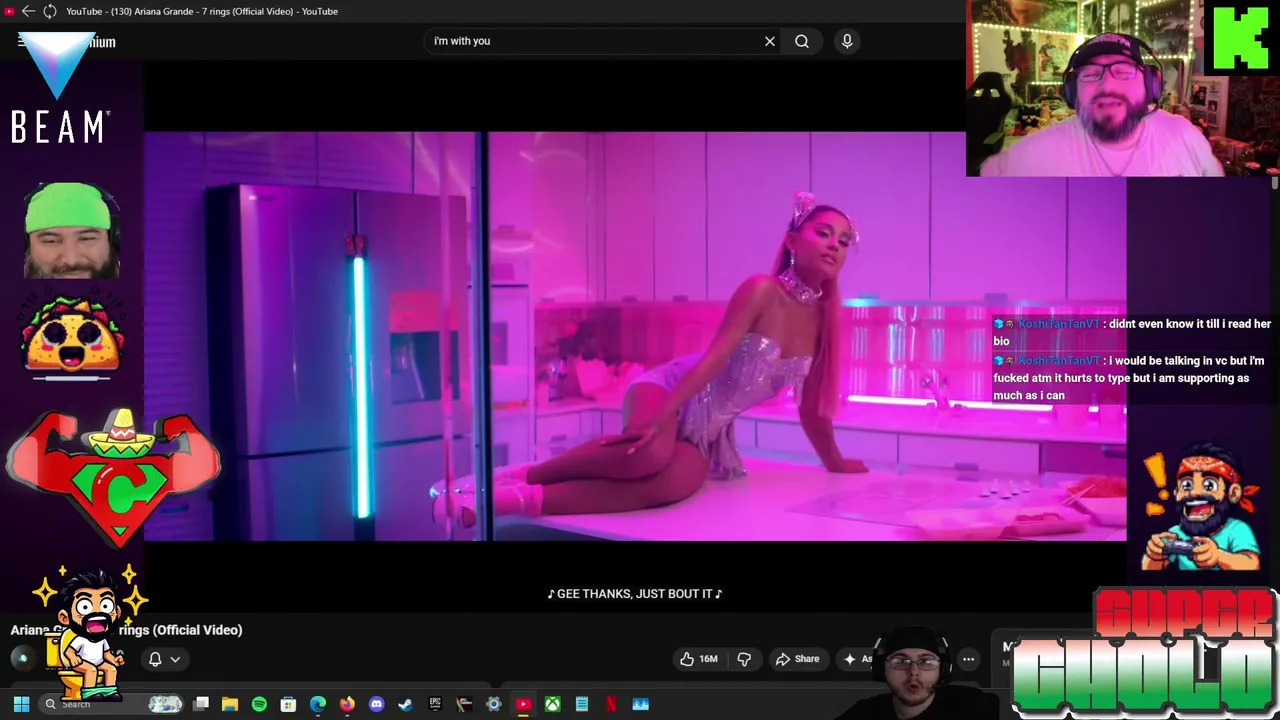Image resolution: width=1280 pixels, height=720 pixels.
Task: Open the Xbox app from the taskbar
Action: pos(552,704)
